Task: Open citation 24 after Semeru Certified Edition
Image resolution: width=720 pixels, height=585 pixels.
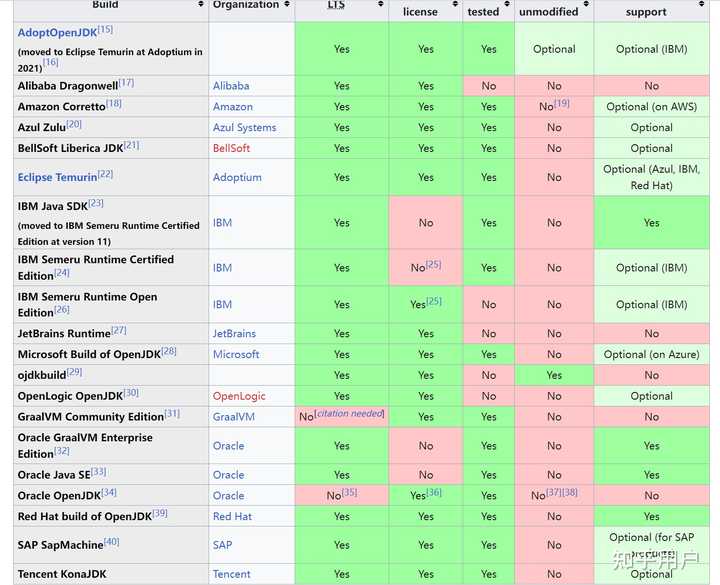Action: tap(62, 273)
